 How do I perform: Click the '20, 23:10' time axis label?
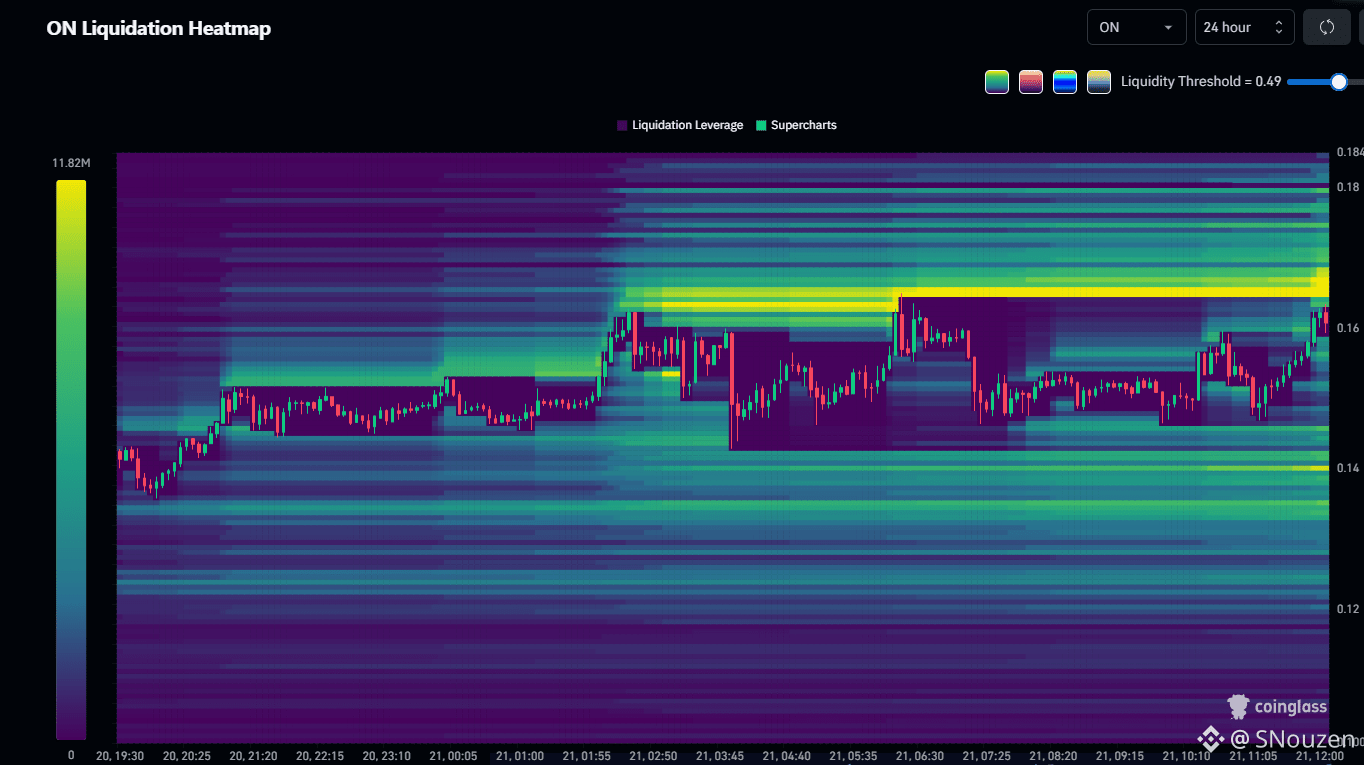(387, 756)
